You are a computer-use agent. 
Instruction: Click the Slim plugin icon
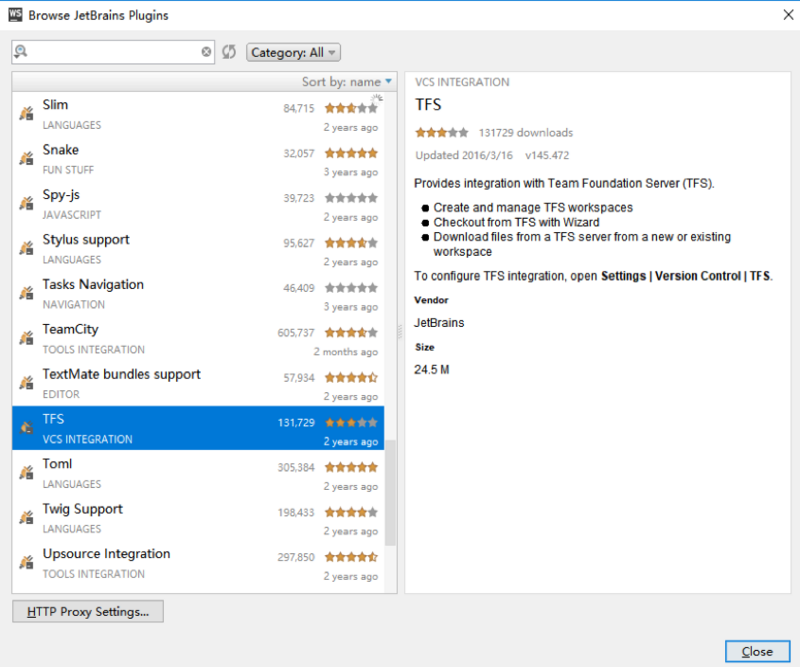(x=27, y=113)
